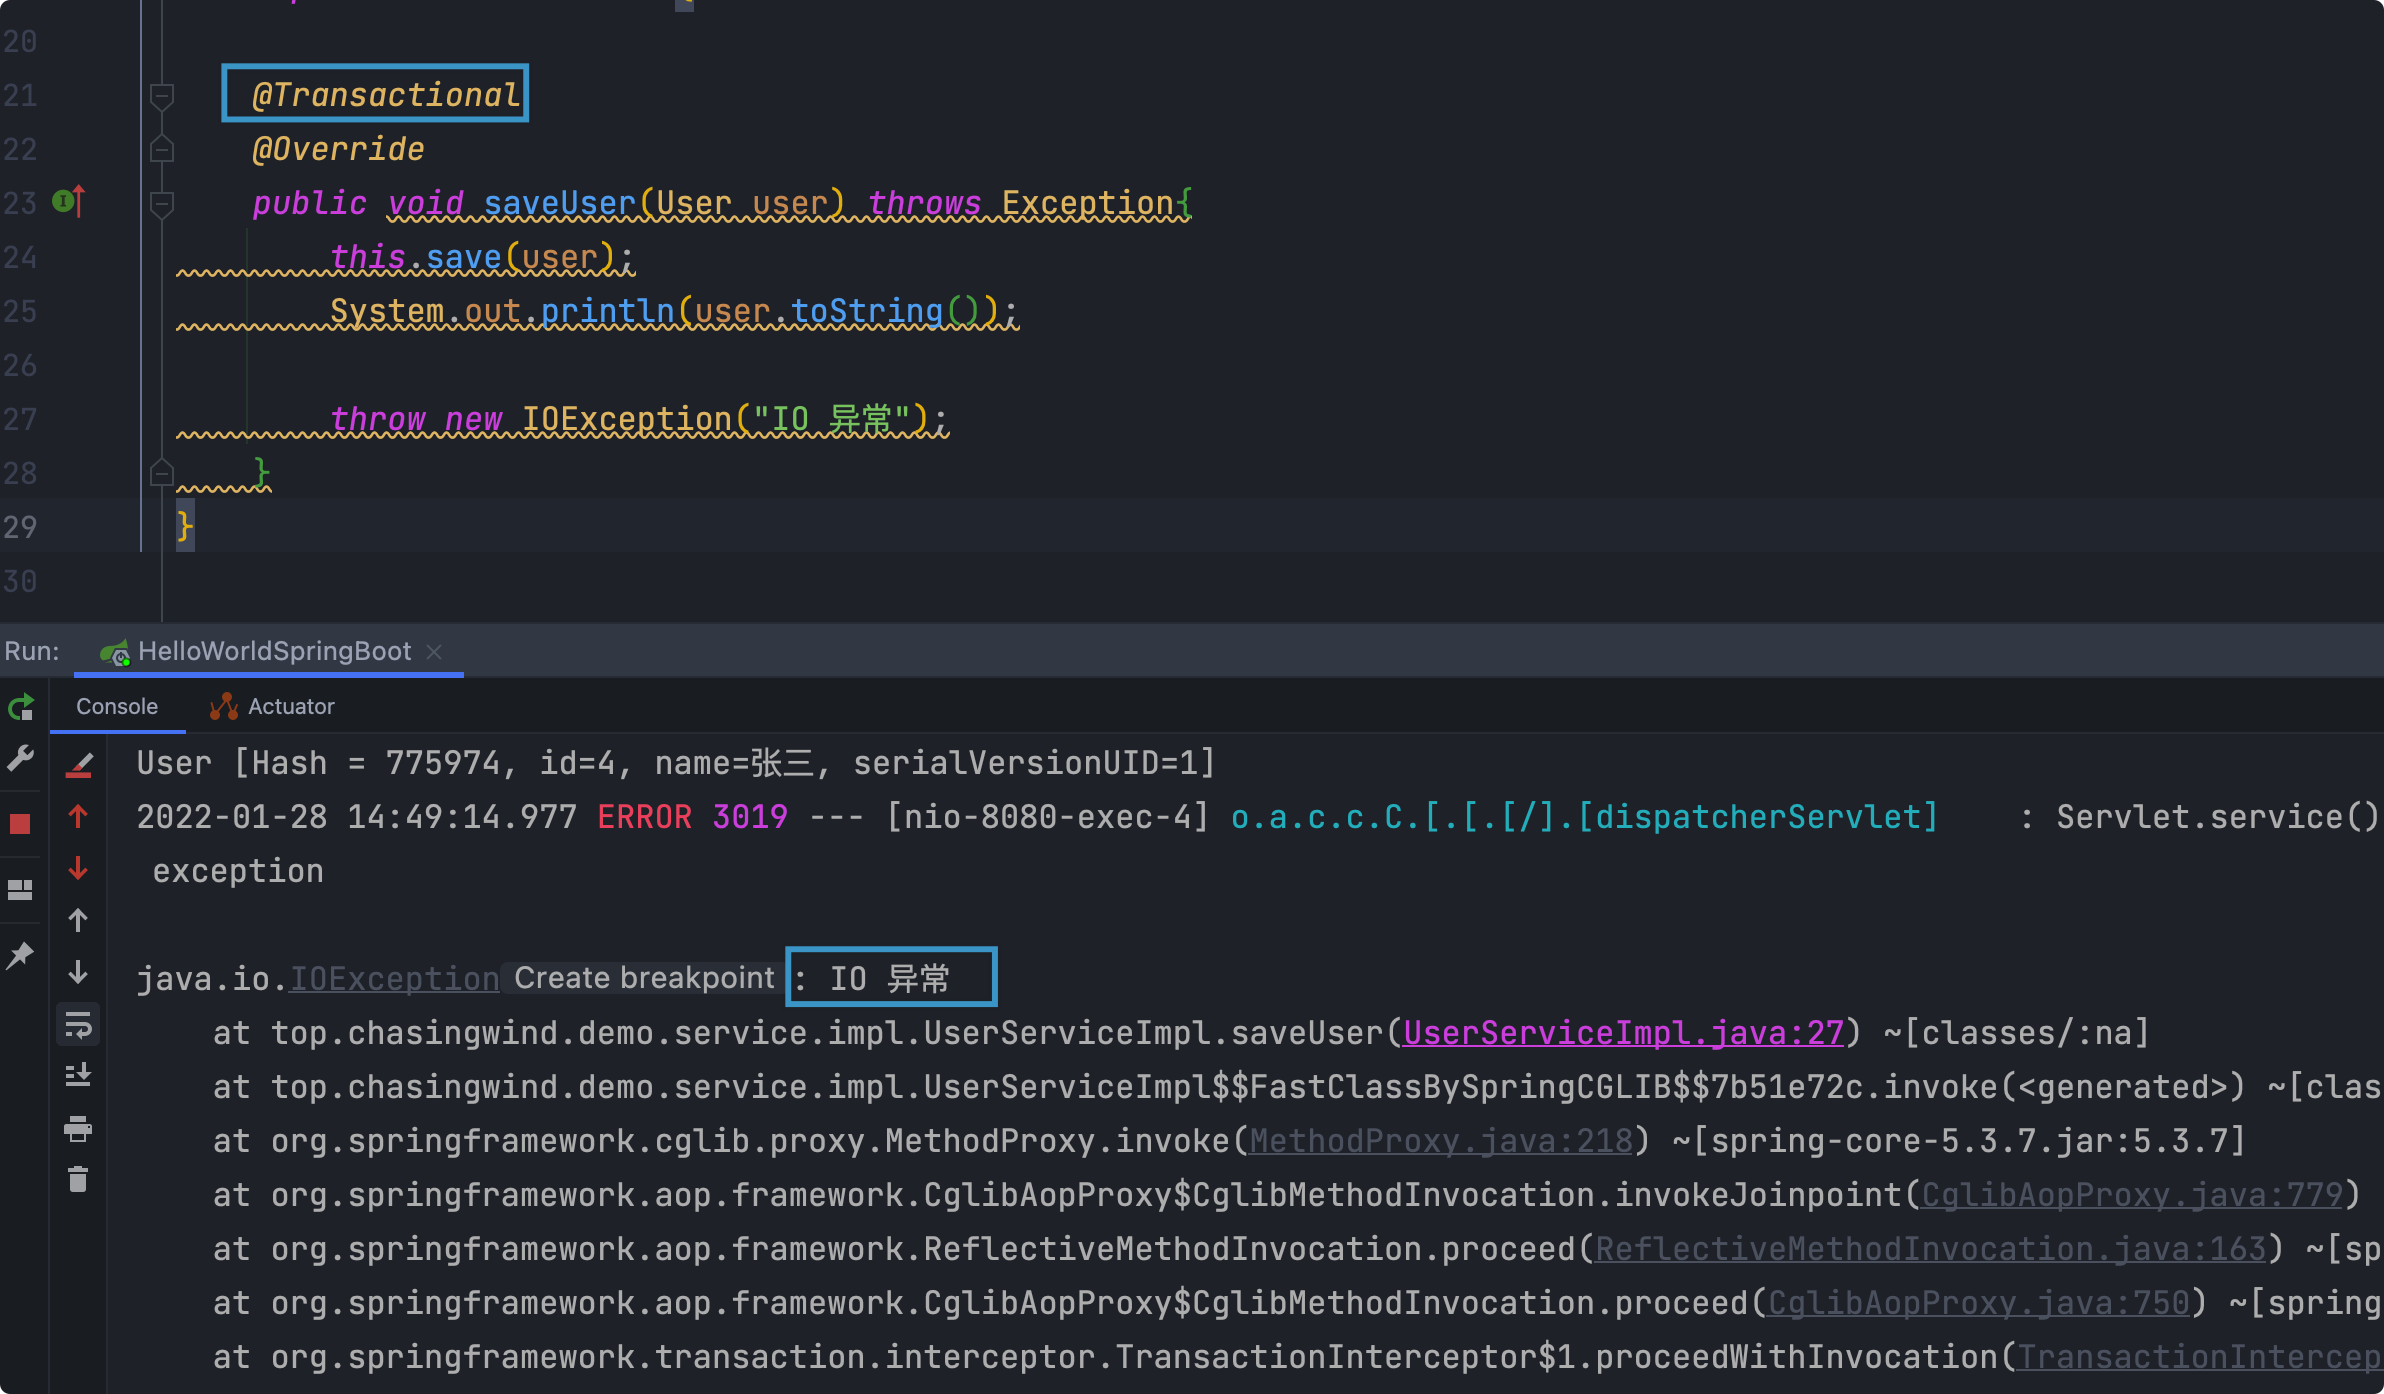Clear all console output with trash icon
The width and height of the screenshot is (2384, 1394).
[78, 1180]
